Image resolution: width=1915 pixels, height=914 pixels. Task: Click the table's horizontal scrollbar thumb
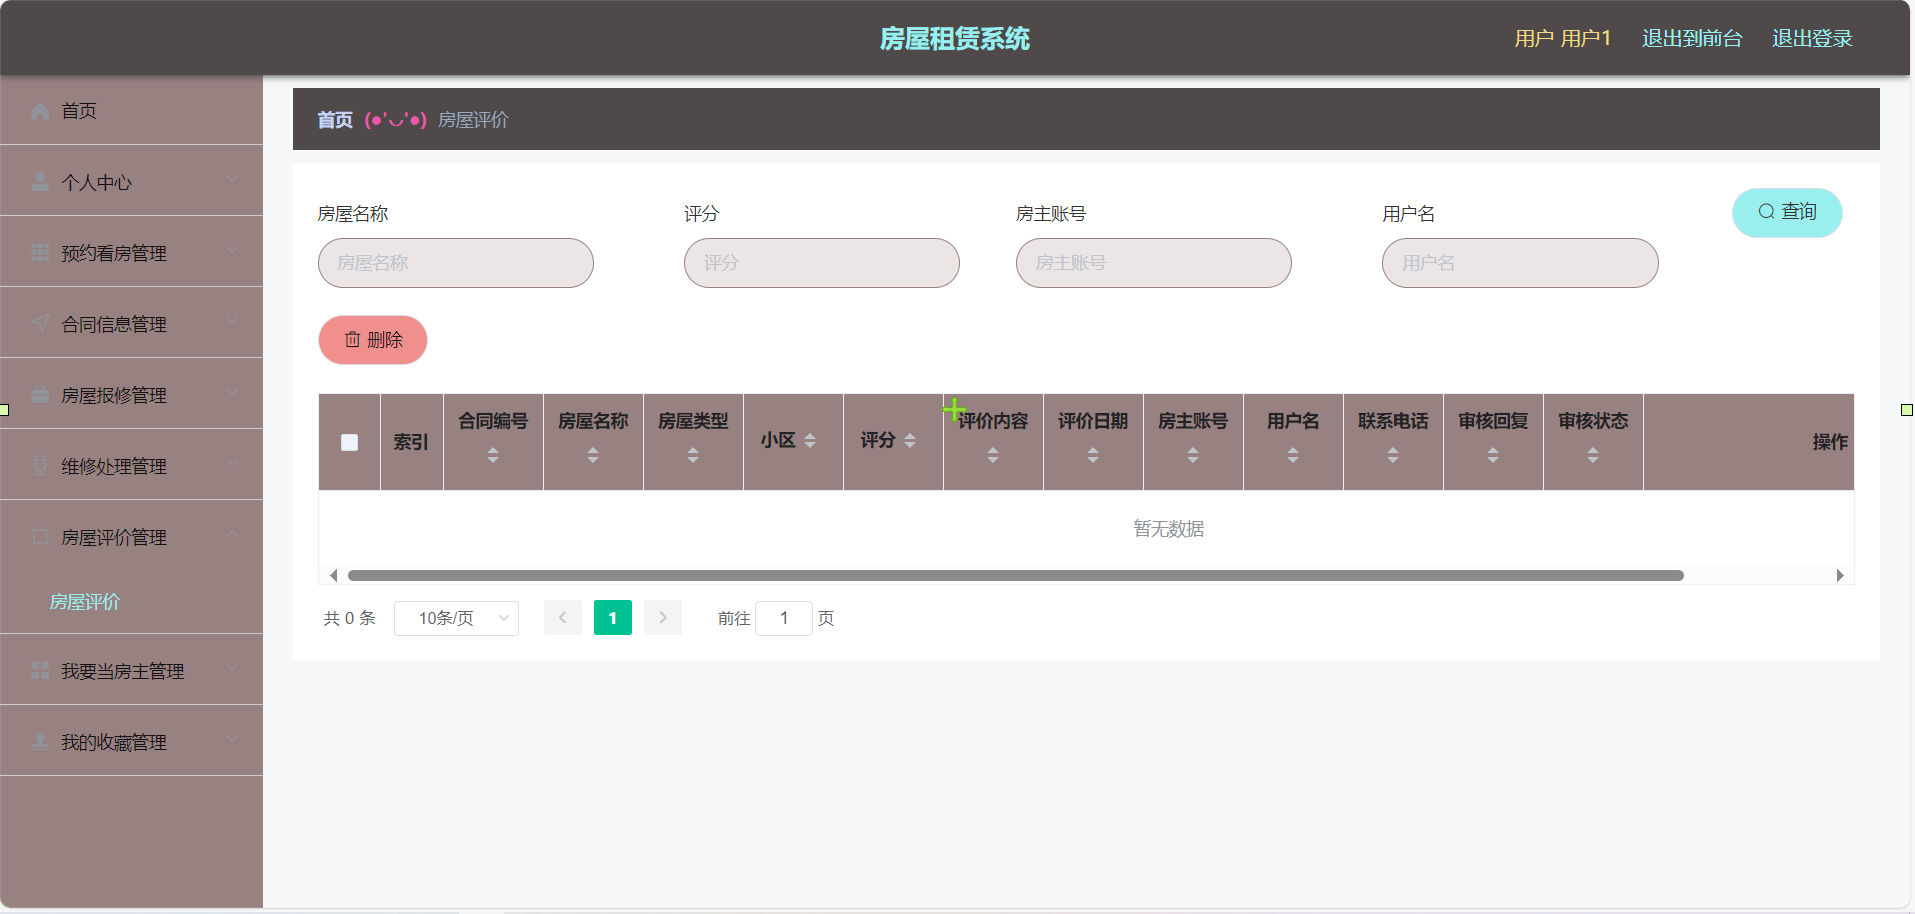point(1016,575)
